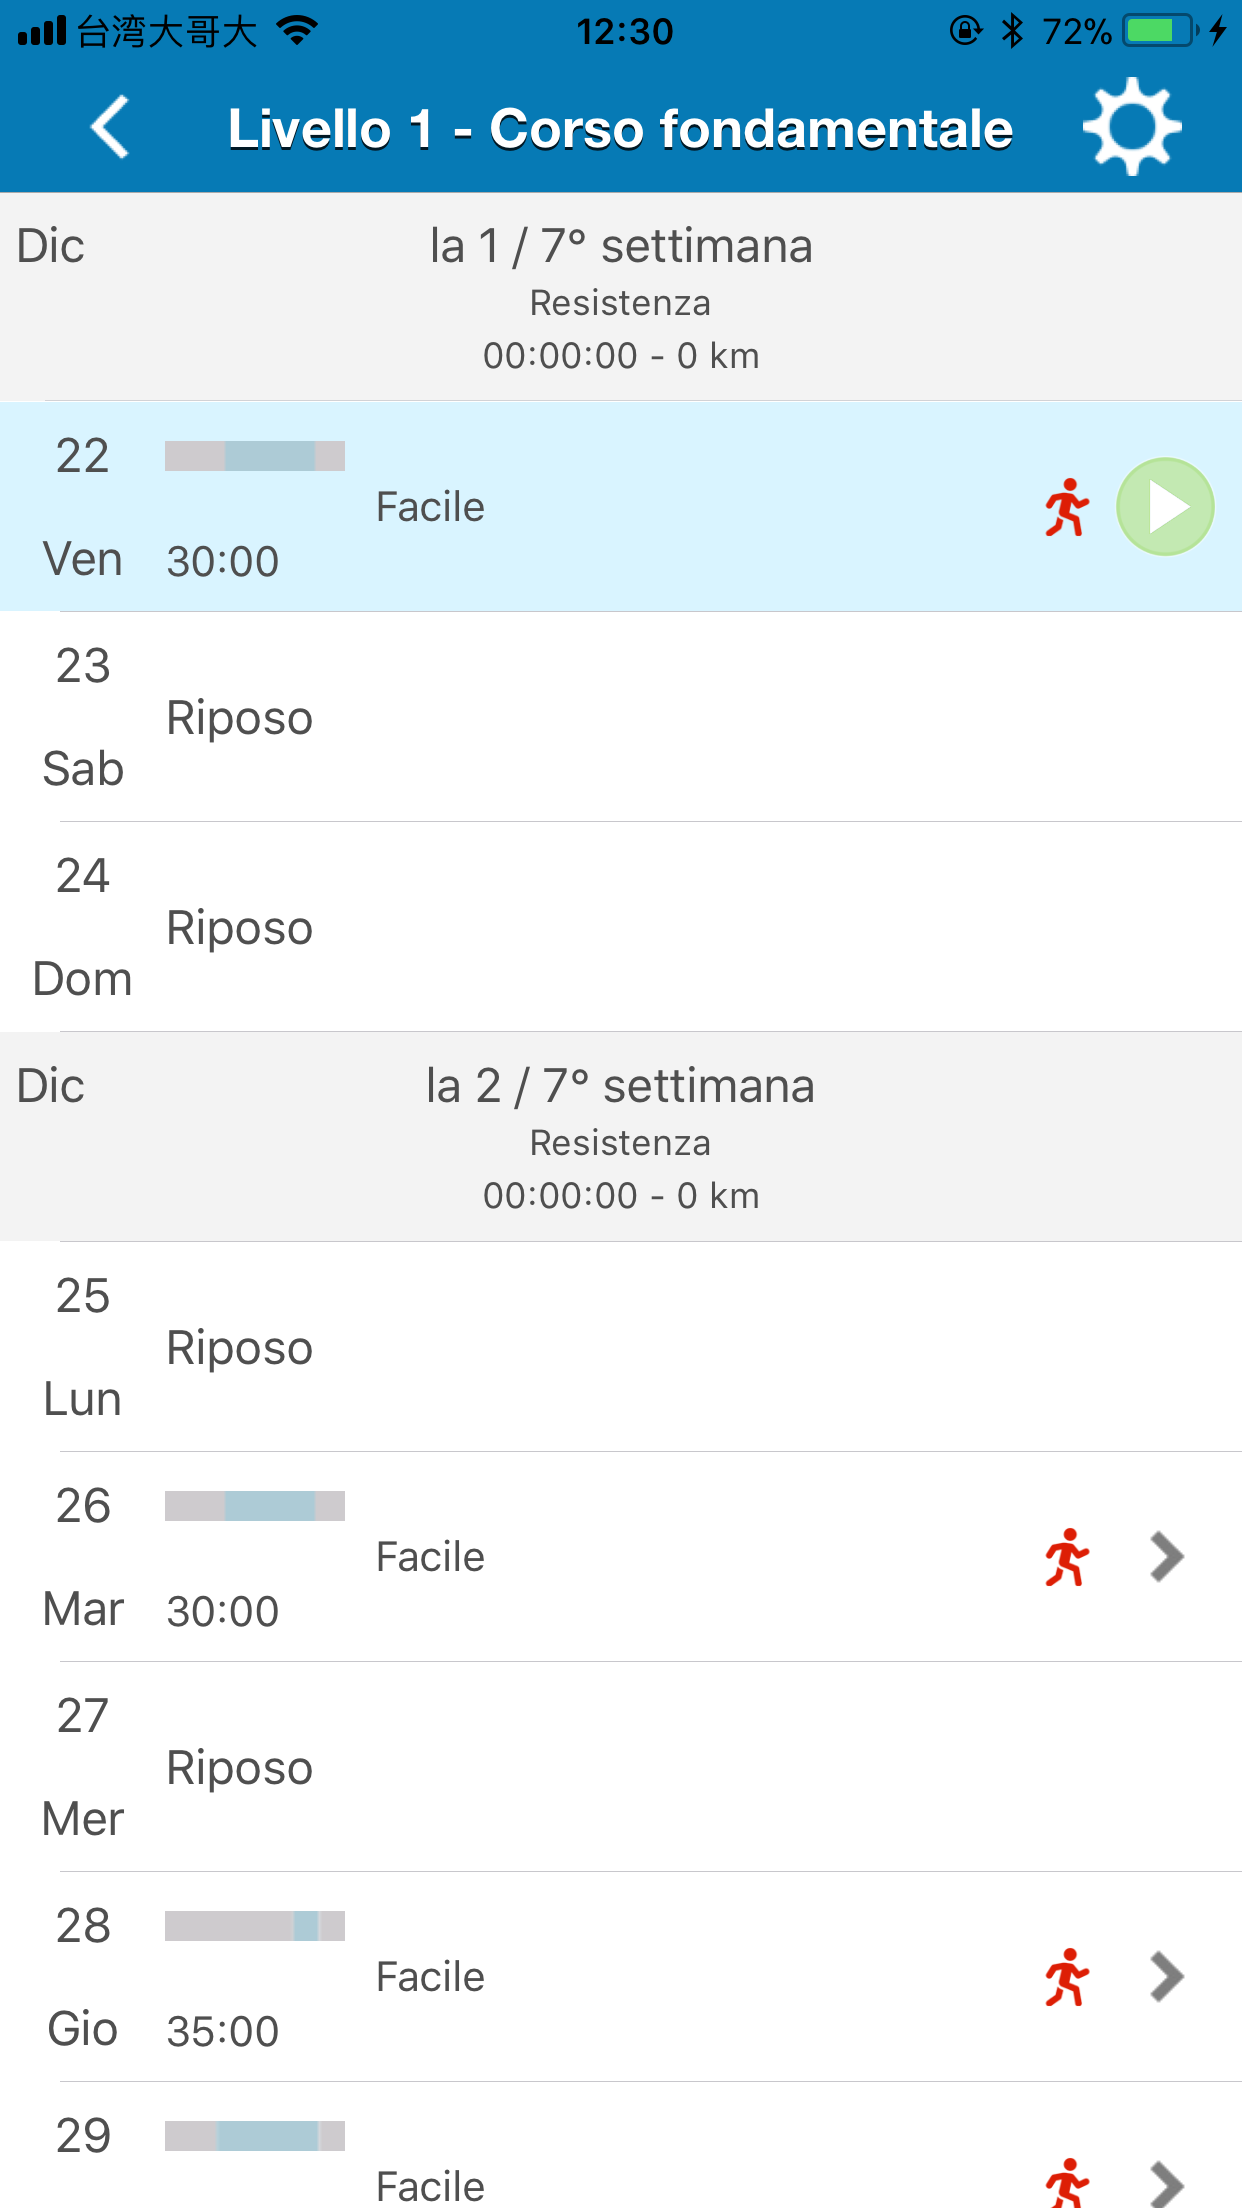Tap red runner icon on Tuesday 26
The image size is (1242, 2208).
tap(1067, 1557)
